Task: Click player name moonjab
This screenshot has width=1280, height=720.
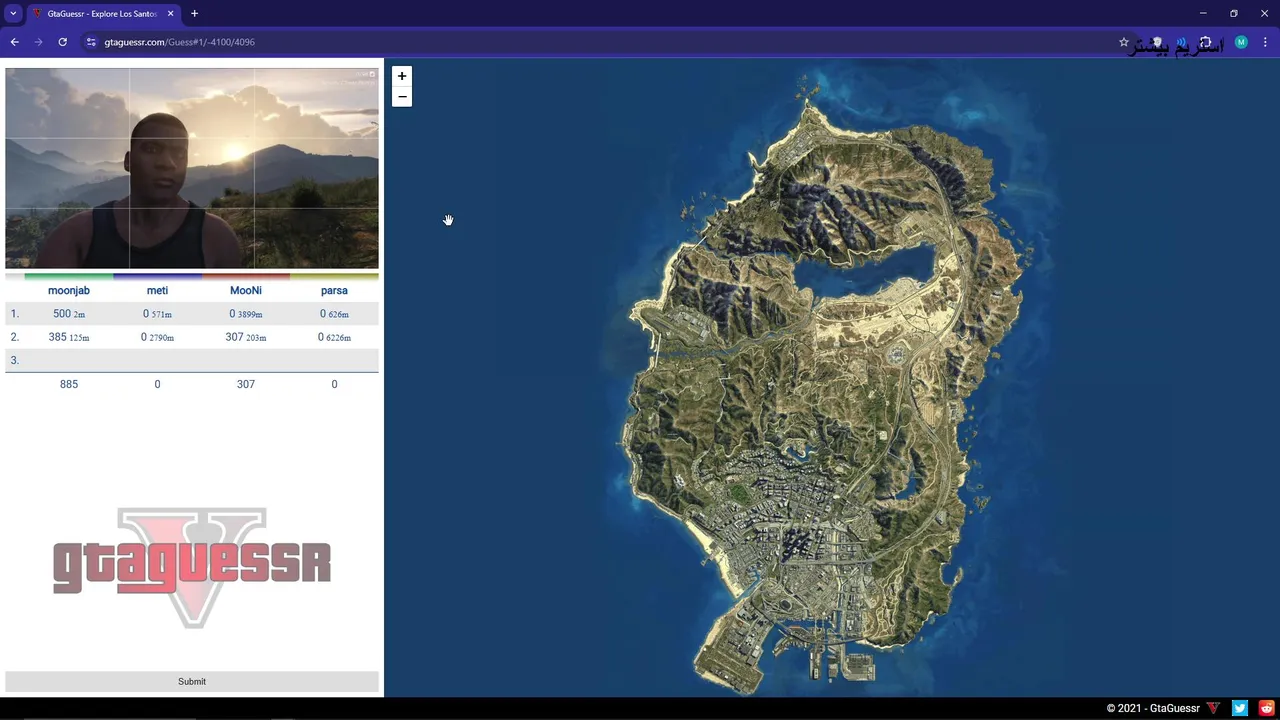Action: pyautogui.click(x=69, y=290)
